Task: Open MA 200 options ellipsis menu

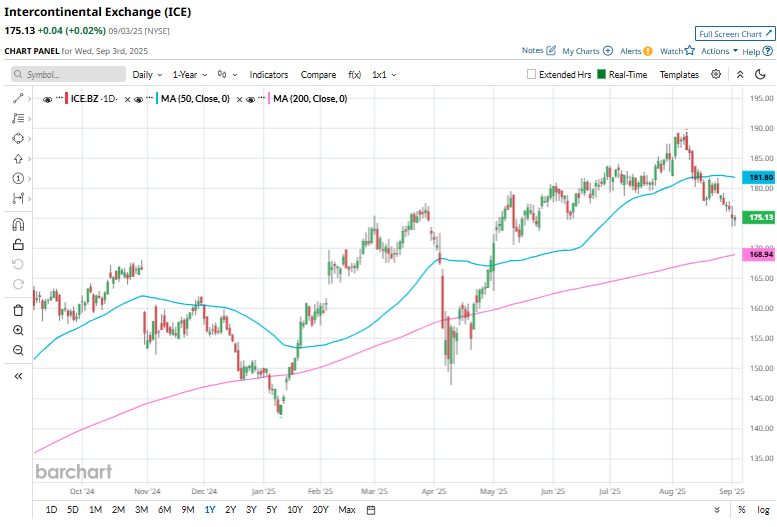Action: click(x=262, y=97)
